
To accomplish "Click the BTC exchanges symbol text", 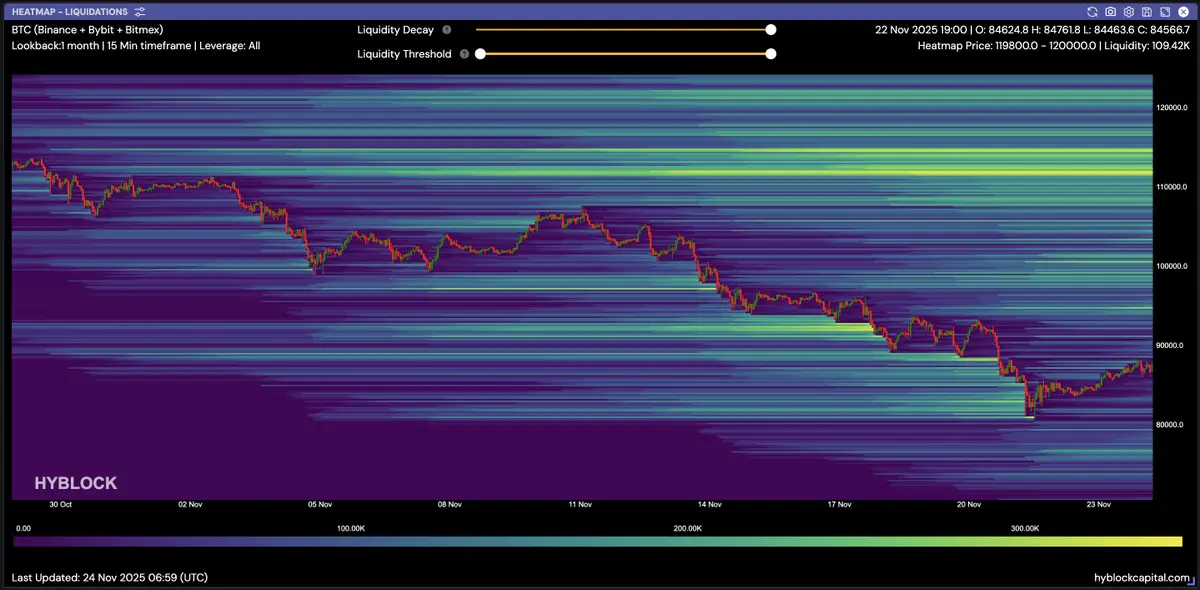I will coord(87,30).
